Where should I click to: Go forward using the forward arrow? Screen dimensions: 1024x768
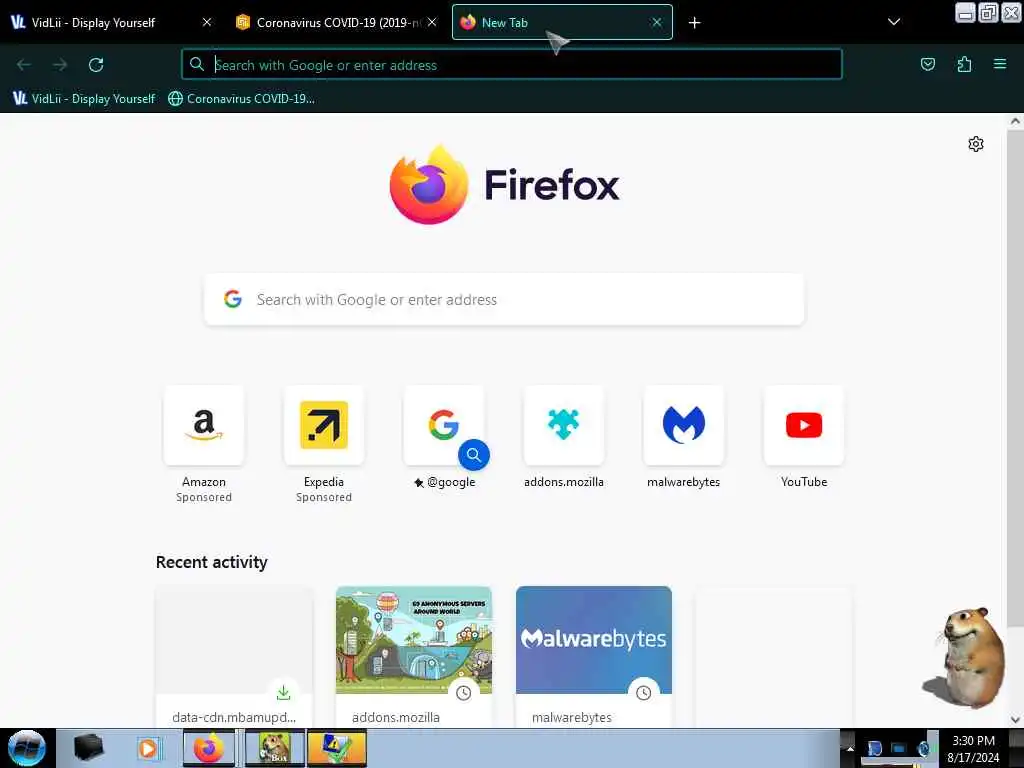tap(60, 65)
